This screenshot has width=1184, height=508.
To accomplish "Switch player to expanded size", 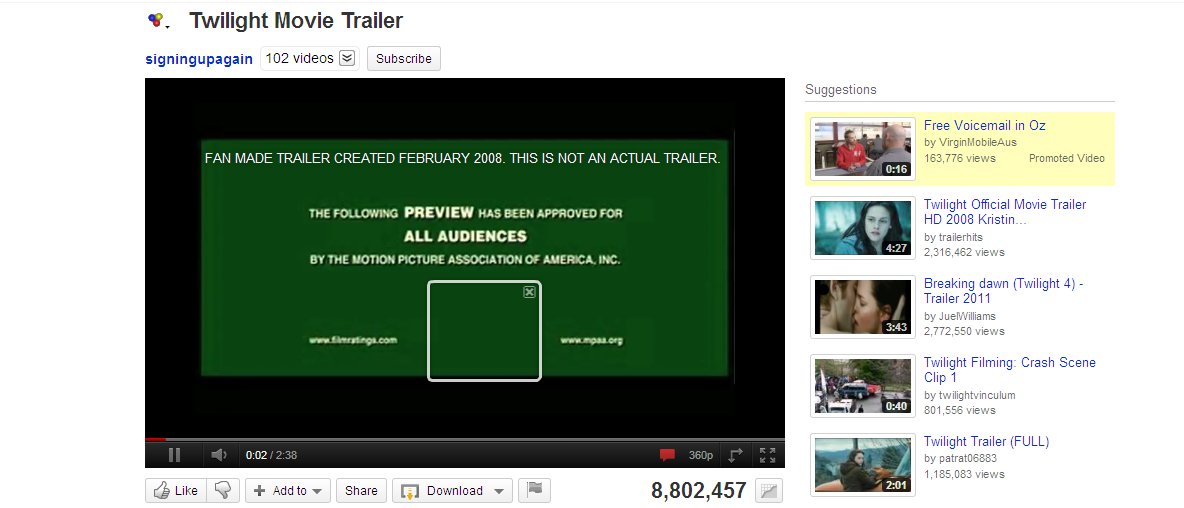I will [735, 455].
